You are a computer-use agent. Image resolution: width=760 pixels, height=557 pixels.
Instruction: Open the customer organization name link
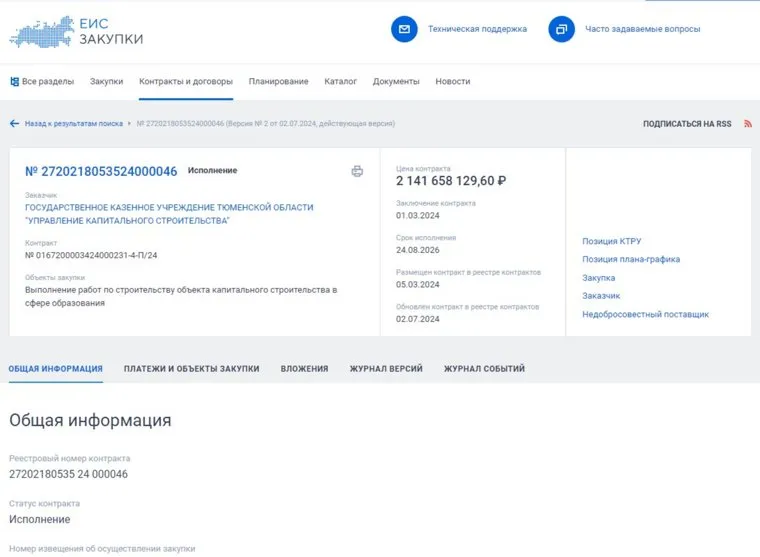169,213
